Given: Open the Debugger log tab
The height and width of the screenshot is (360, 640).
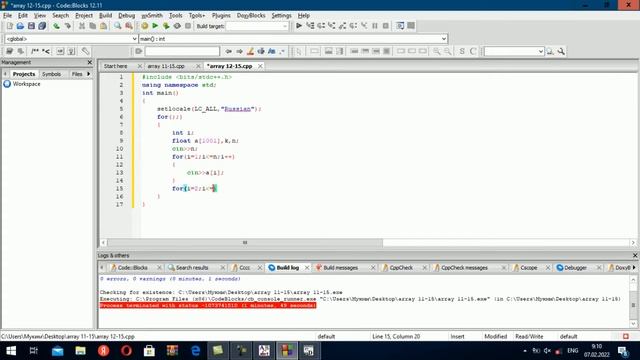Looking at the screenshot, I should [575, 267].
